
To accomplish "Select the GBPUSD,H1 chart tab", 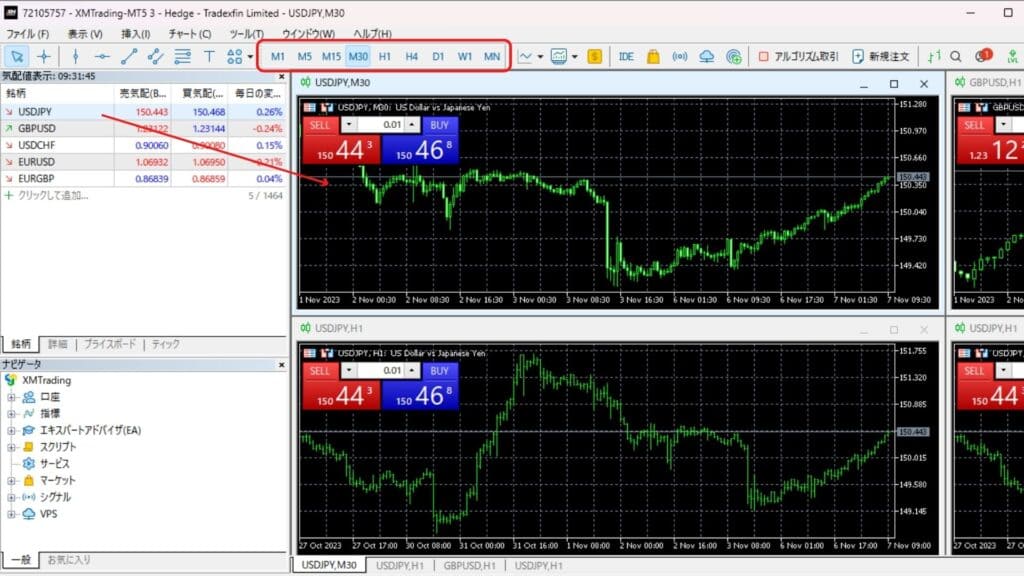I will [469, 566].
